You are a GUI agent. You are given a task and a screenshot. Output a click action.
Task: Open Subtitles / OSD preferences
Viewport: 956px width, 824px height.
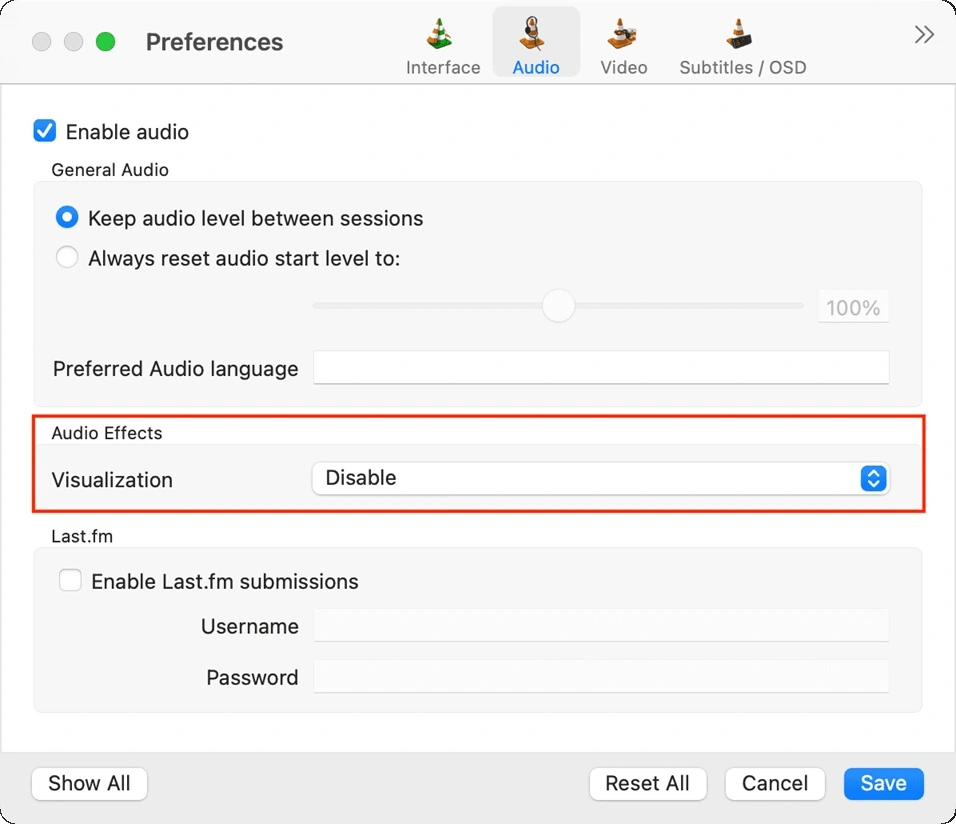pyautogui.click(x=742, y=42)
